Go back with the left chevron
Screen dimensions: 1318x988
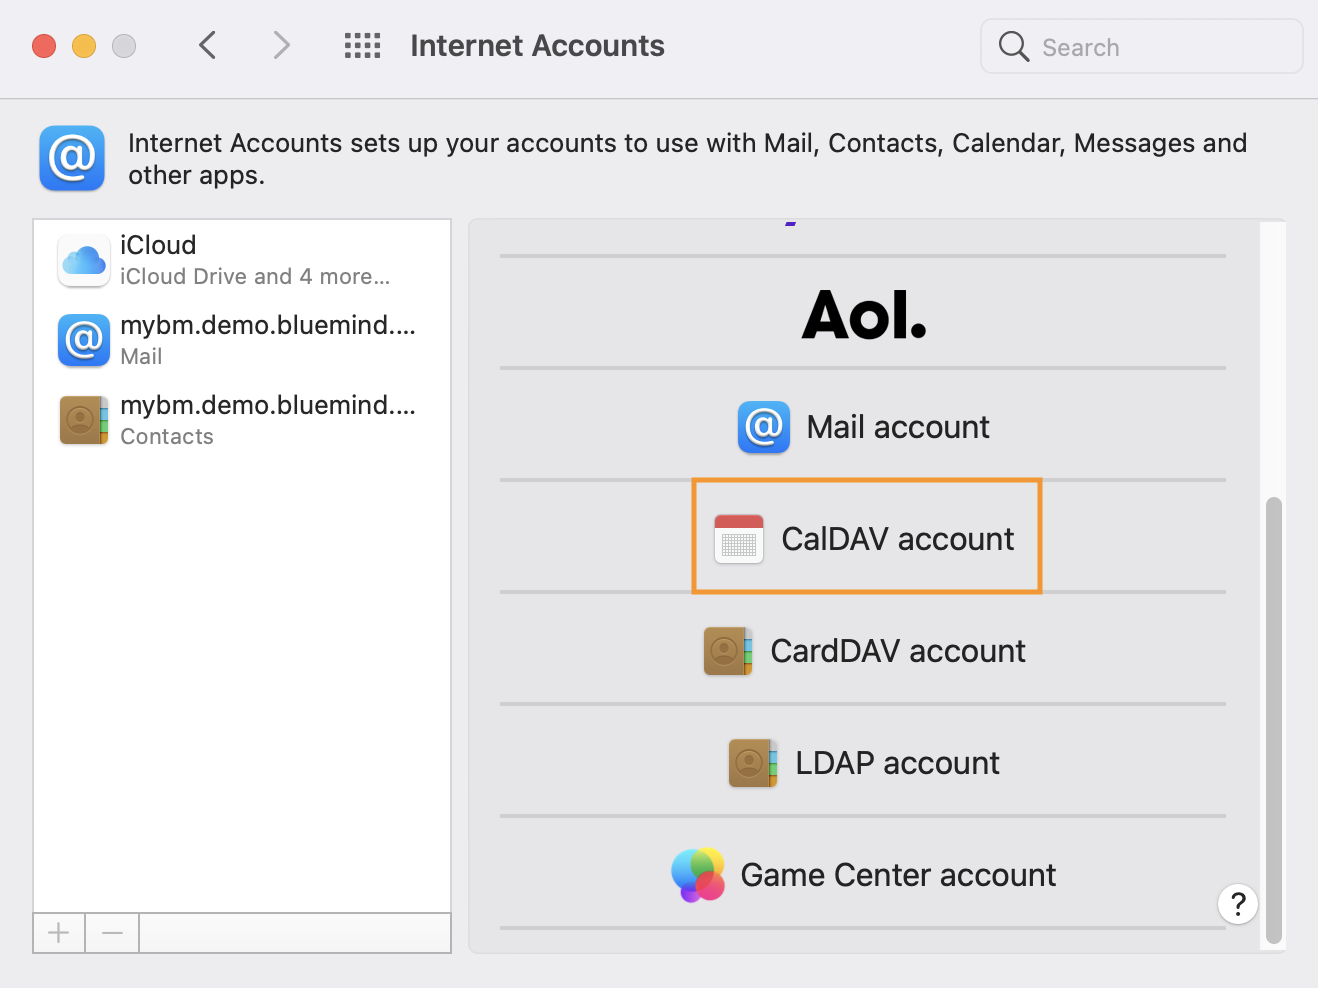pos(208,46)
